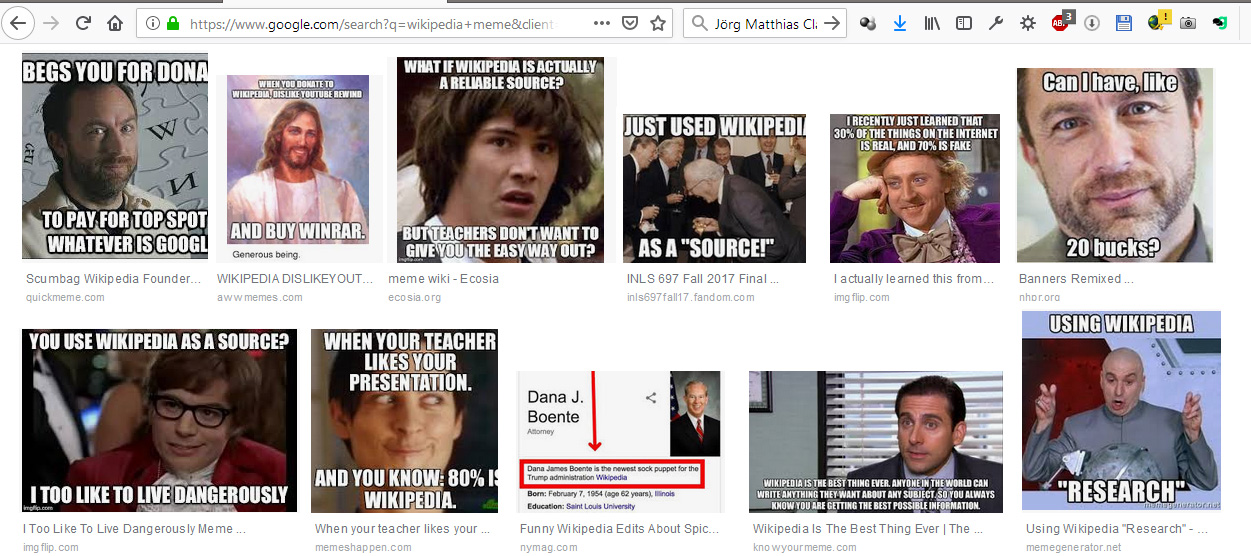Open the page actions three-dot menu
The width and height of the screenshot is (1251, 556).
[x=601, y=23]
